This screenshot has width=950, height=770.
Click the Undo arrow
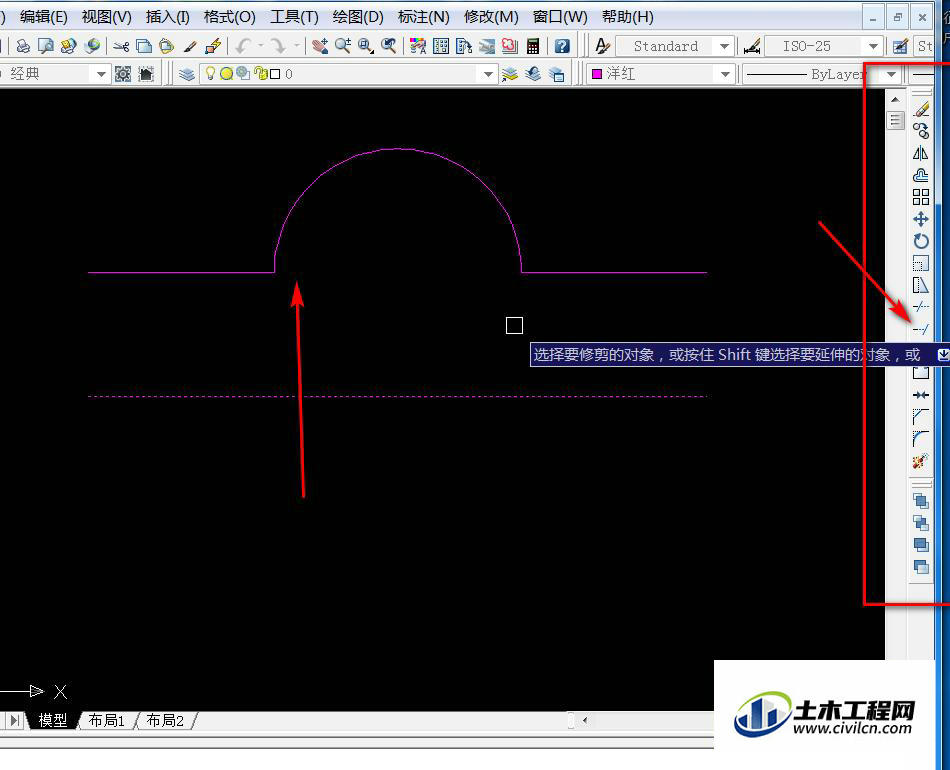(x=243, y=46)
